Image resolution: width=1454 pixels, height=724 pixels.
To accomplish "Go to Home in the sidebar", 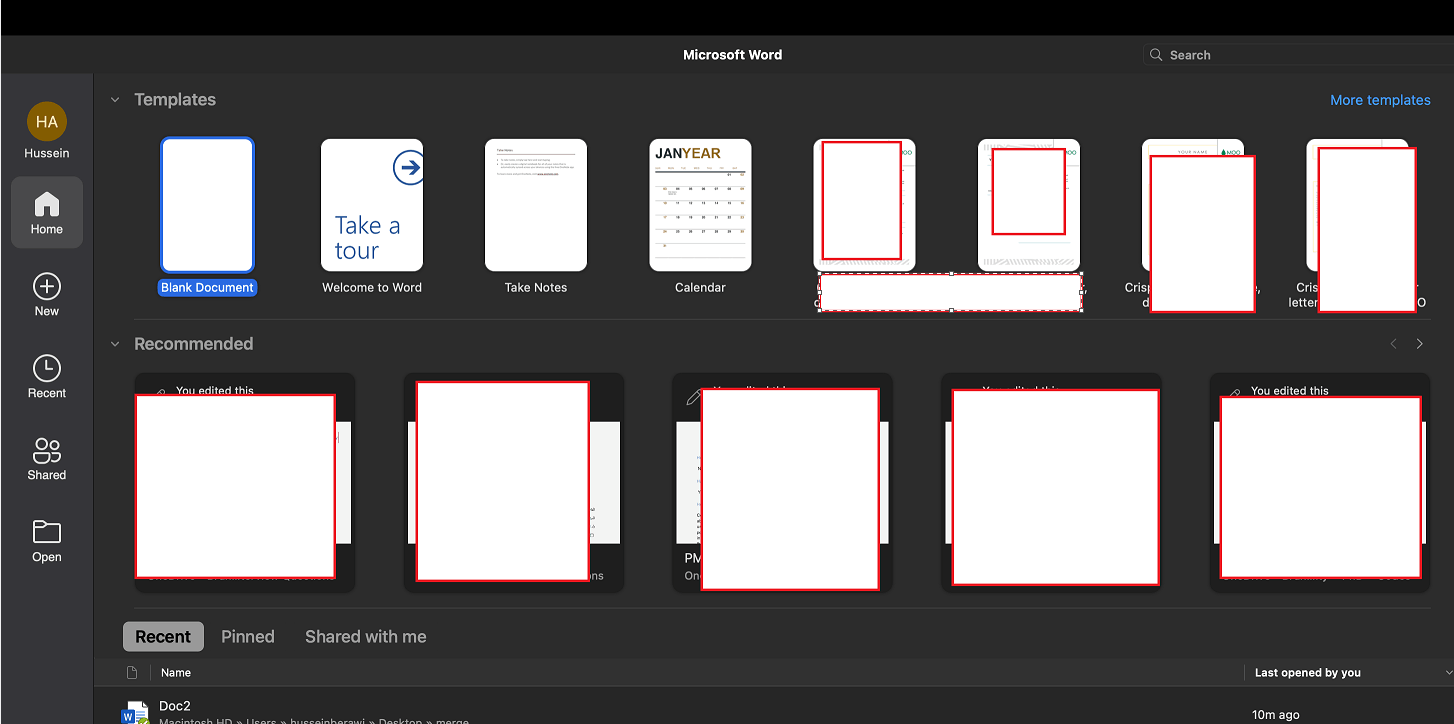I will pos(47,213).
